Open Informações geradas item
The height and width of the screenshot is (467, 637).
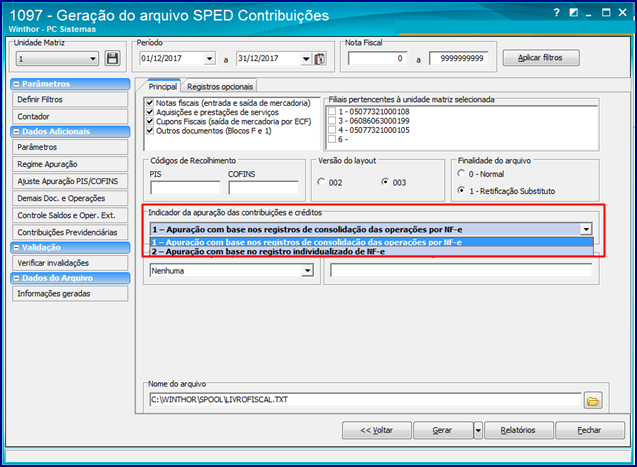coord(70,294)
